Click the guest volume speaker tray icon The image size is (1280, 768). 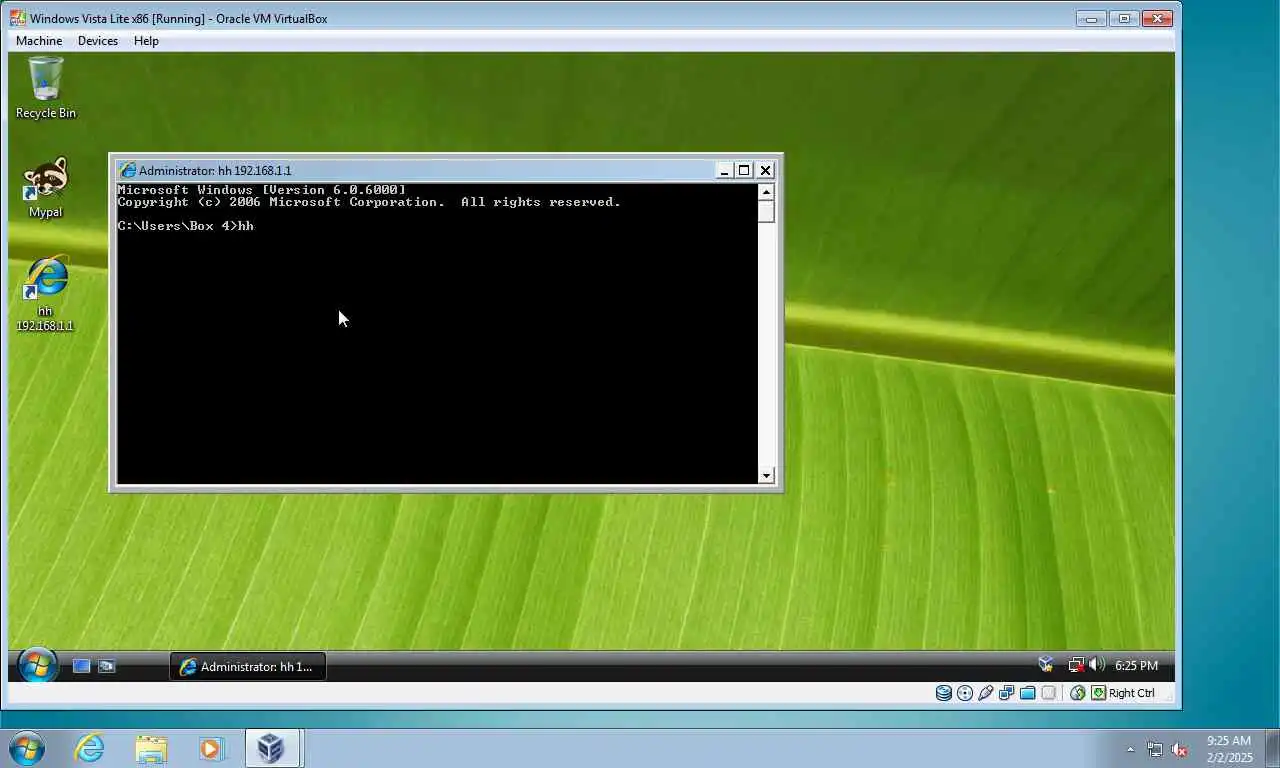1095,665
